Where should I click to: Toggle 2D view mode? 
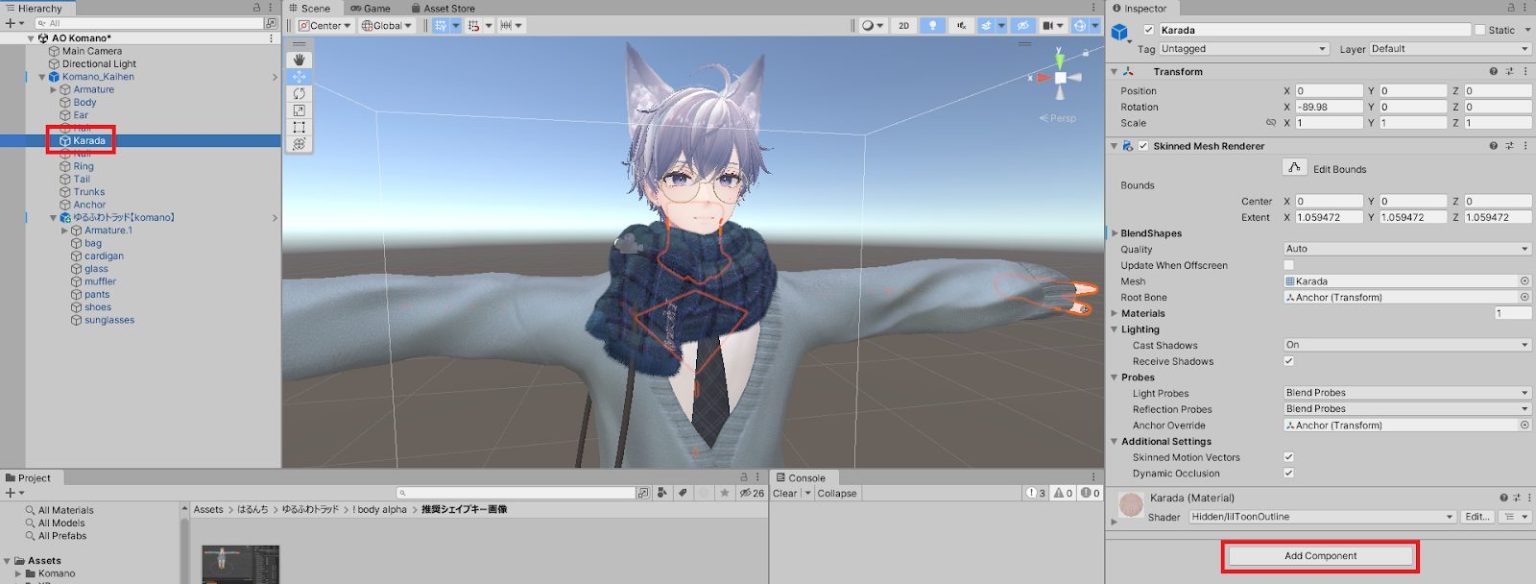(x=902, y=25)
